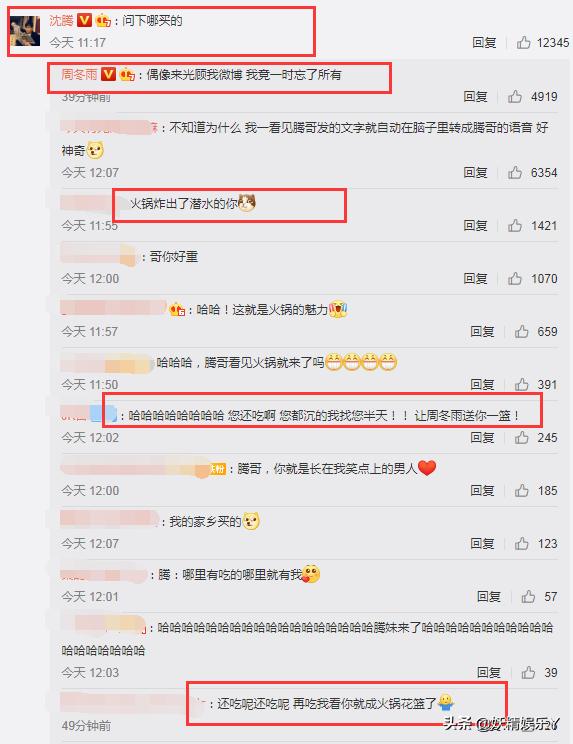Like the comment with 659 likes
Image resolution: width=573 pixels, height=744 pixels.
pos(522,332)
